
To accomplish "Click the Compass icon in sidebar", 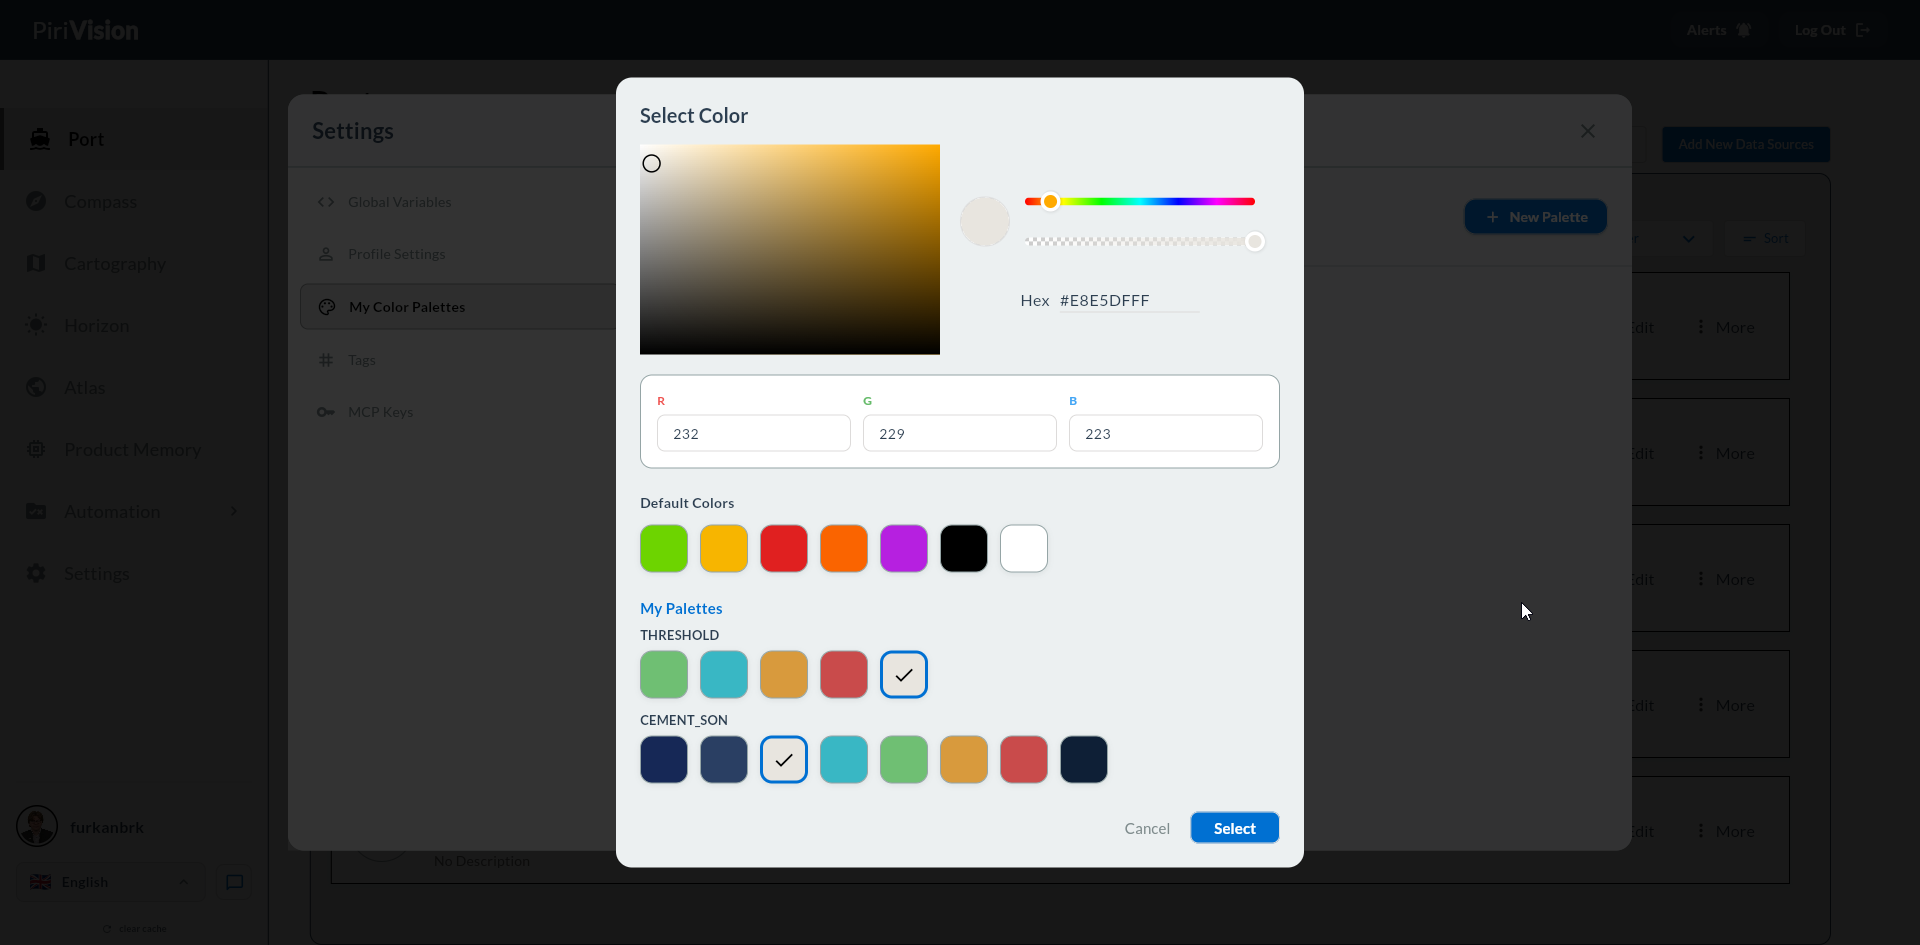I will click(36, 201).
